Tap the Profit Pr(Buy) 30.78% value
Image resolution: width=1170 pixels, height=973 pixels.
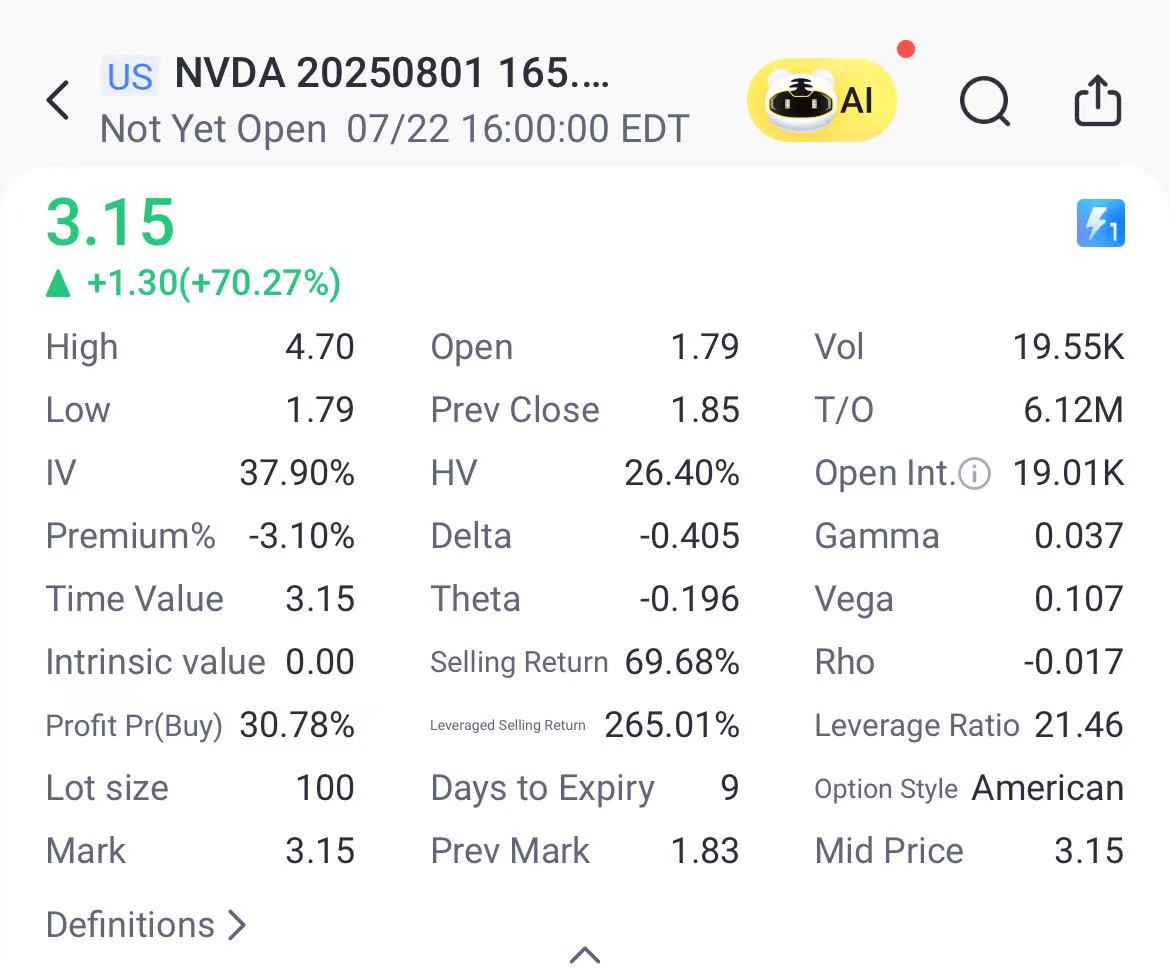[x=297, y=725]
